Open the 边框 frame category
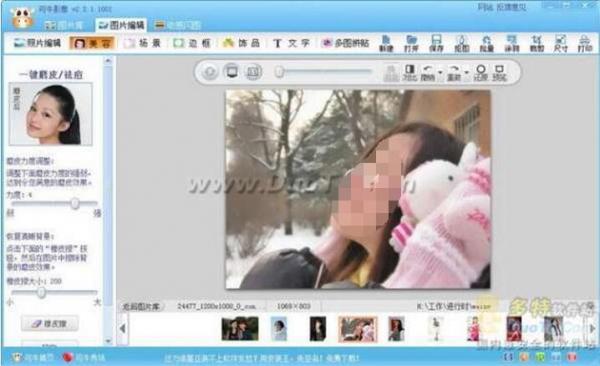The image size is (600, 366). coord(192,43)
